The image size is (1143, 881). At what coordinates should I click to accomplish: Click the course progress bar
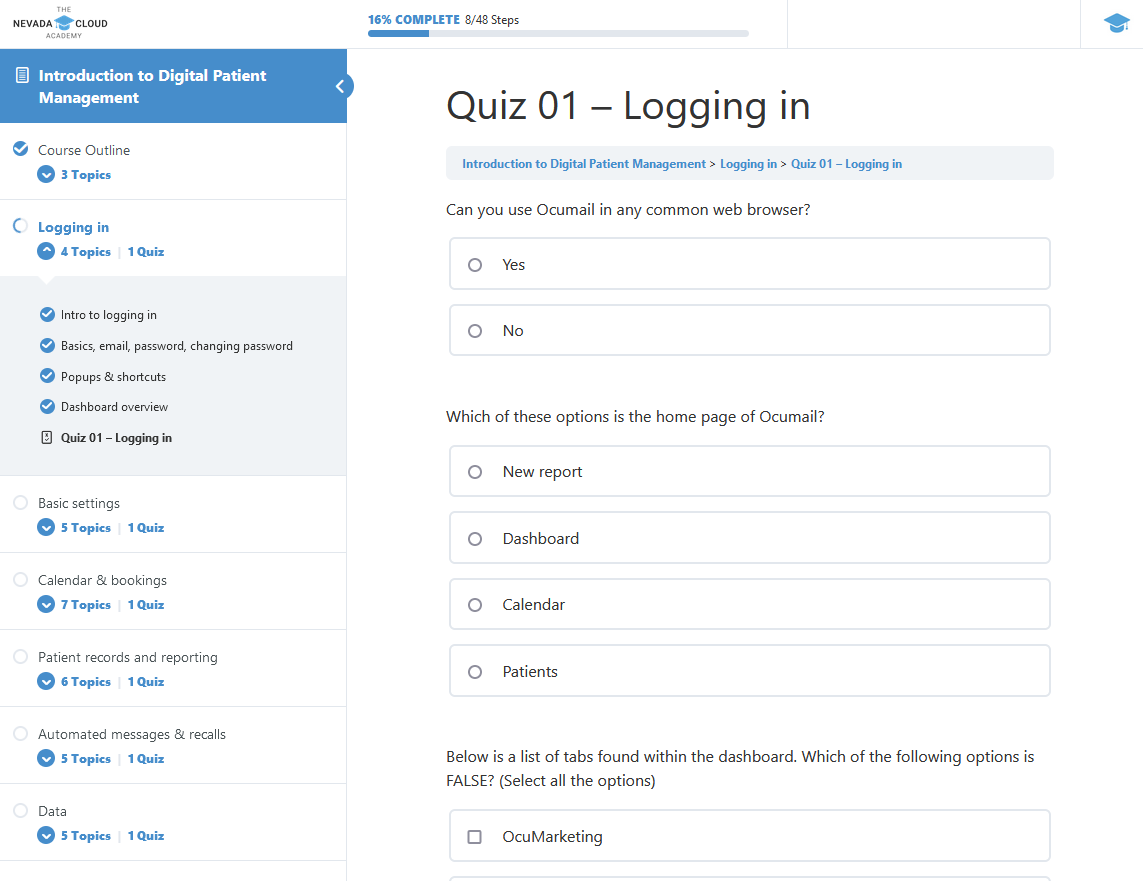558,34
